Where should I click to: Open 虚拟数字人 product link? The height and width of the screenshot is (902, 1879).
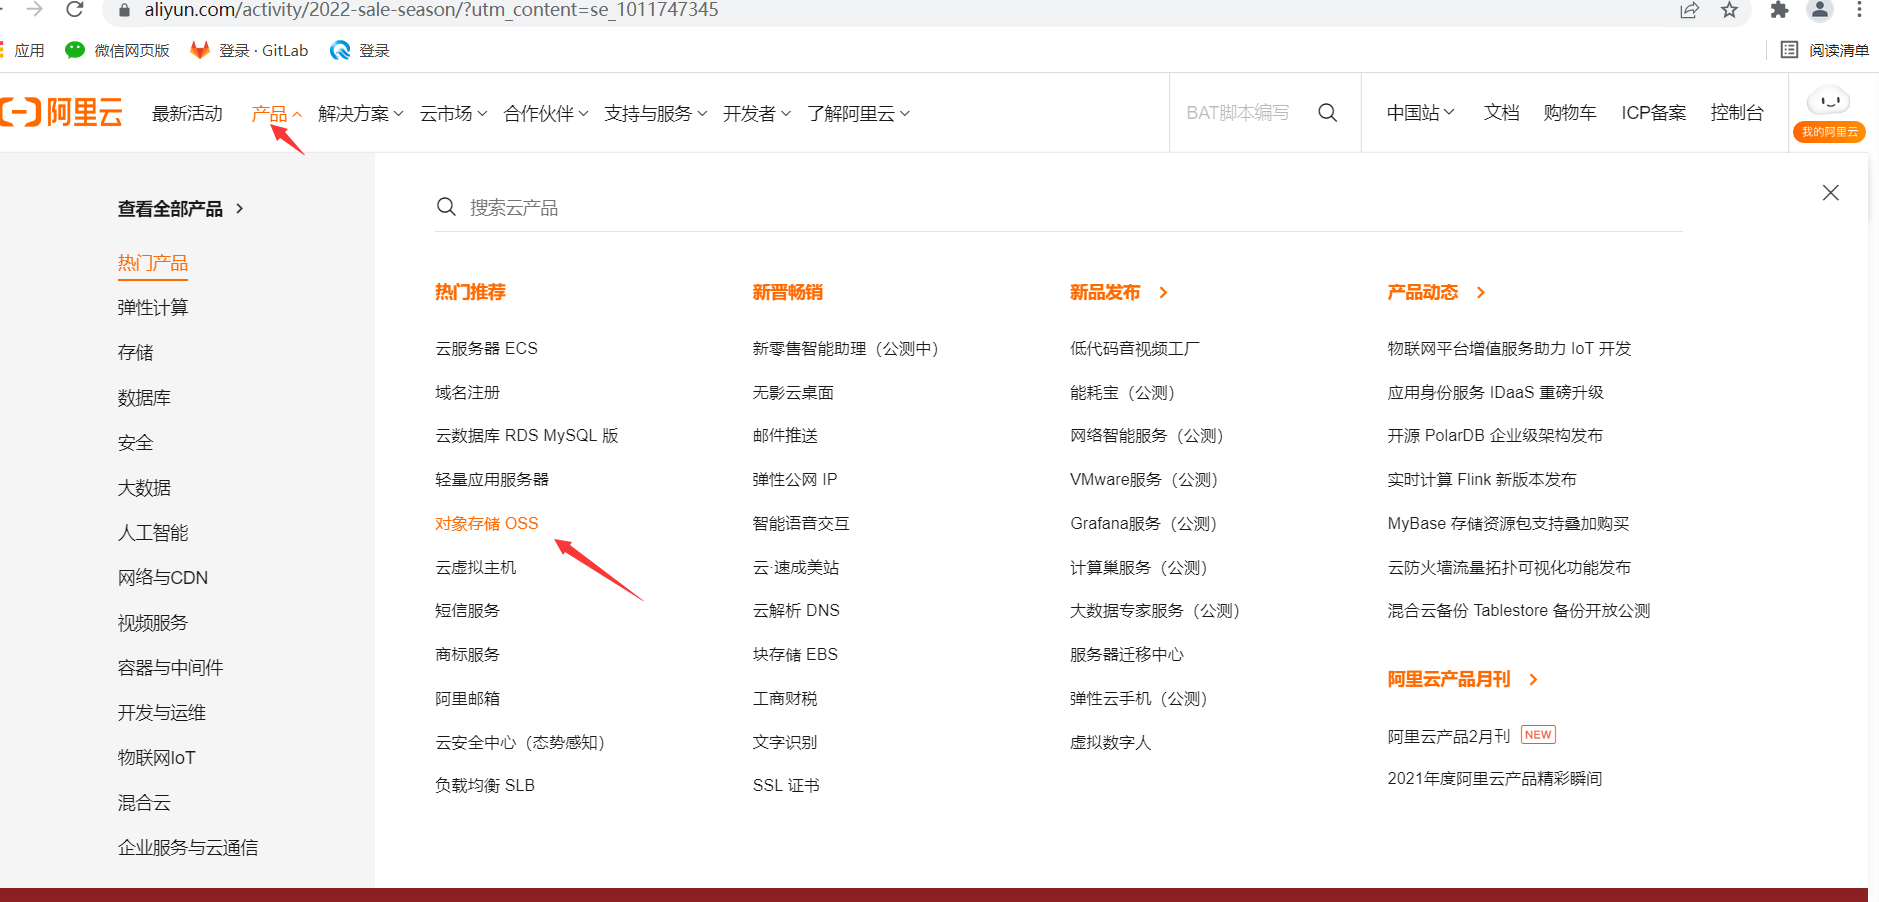pyautogui.click(x=1110, y=742)
